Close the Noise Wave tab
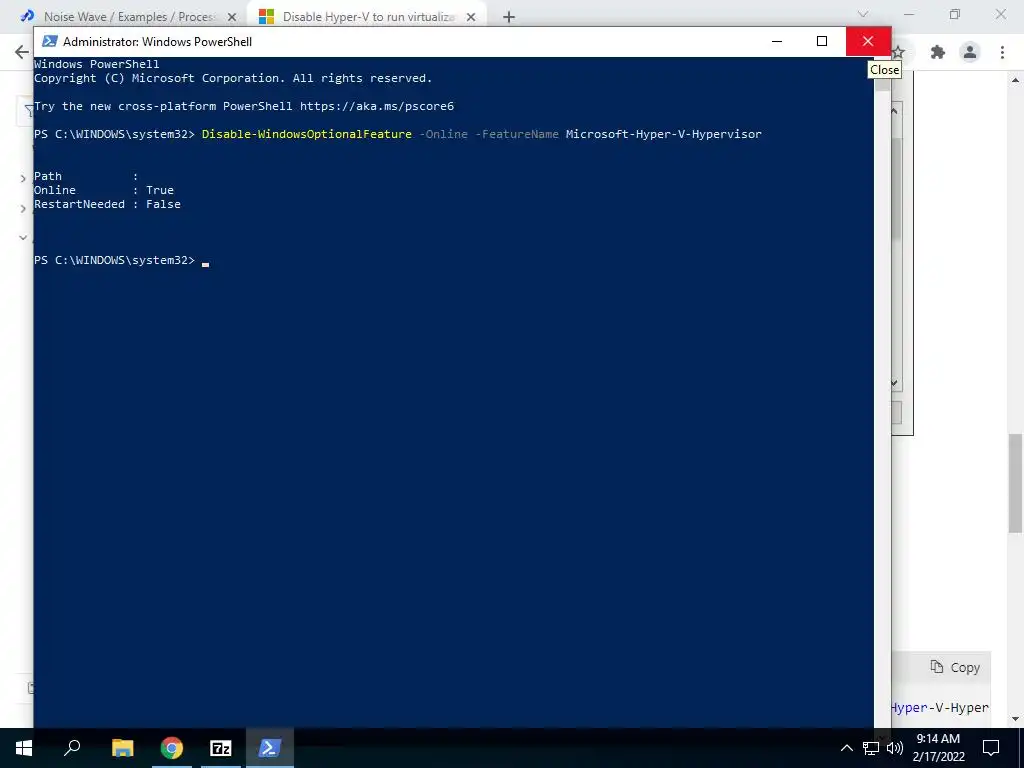The height and width of the screenshot is (768, 1024). click(x=231, y=17)
